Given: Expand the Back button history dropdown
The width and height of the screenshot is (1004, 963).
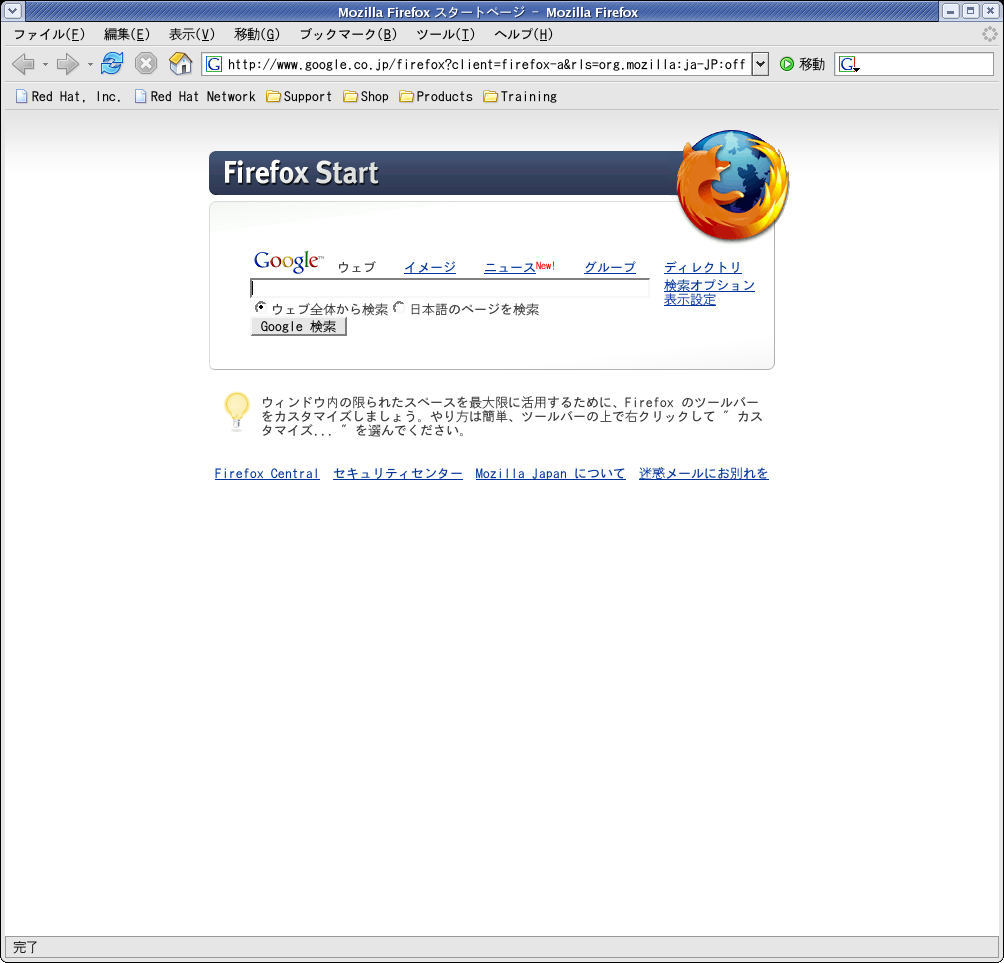Looking at the screenshot, I should [45, 65].
